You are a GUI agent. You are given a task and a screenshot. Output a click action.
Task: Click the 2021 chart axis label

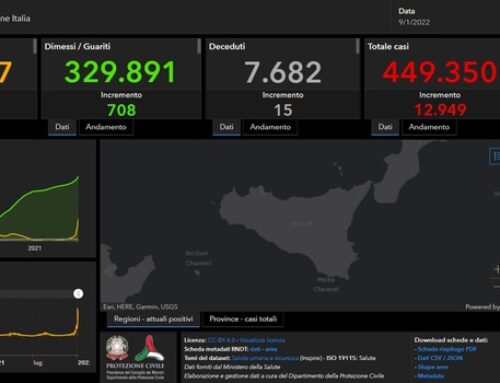pos(35,248)
